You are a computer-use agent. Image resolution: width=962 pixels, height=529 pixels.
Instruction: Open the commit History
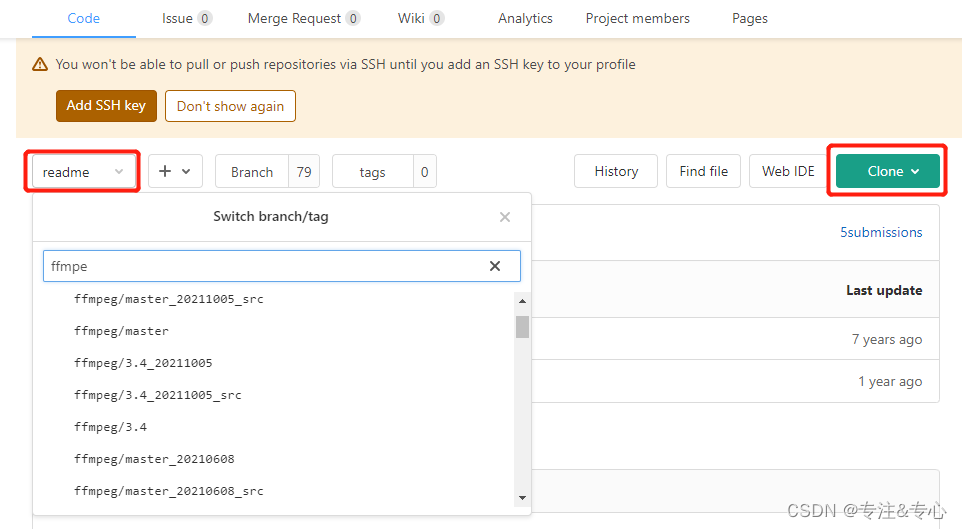click(616, 171)
